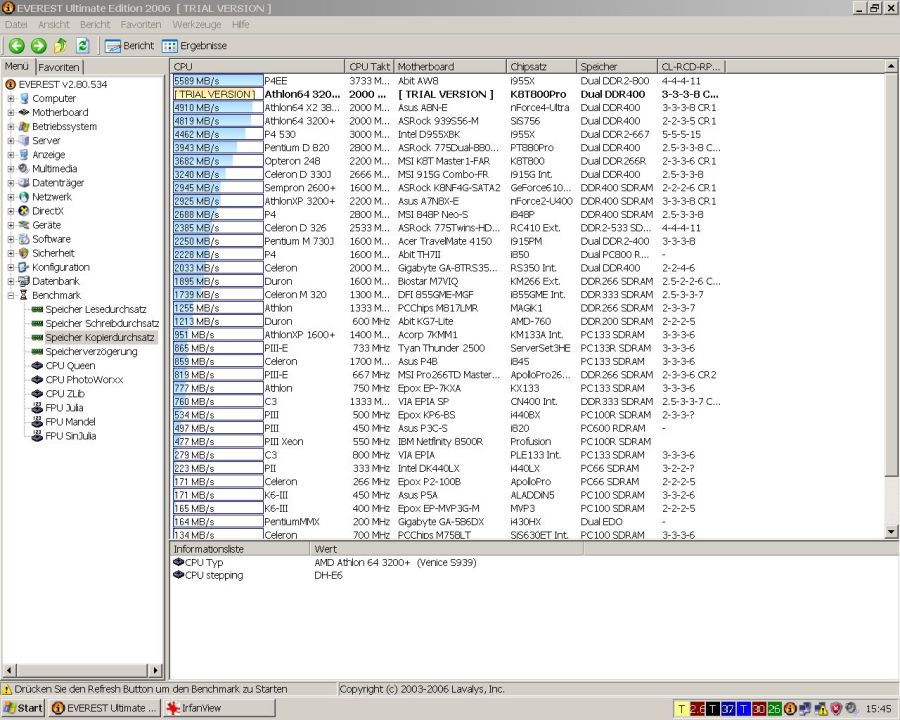This screenshot has width=900, height=720.
Task: Select the DirectX tree icon
Action: click(24, 211)
